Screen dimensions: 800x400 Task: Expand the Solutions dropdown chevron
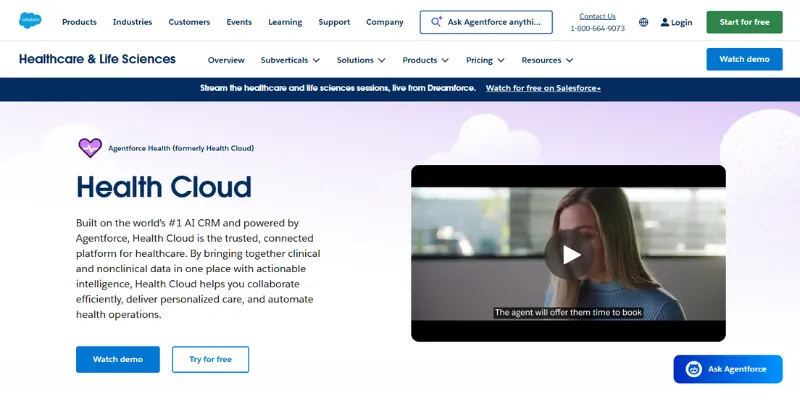point(382,60)
